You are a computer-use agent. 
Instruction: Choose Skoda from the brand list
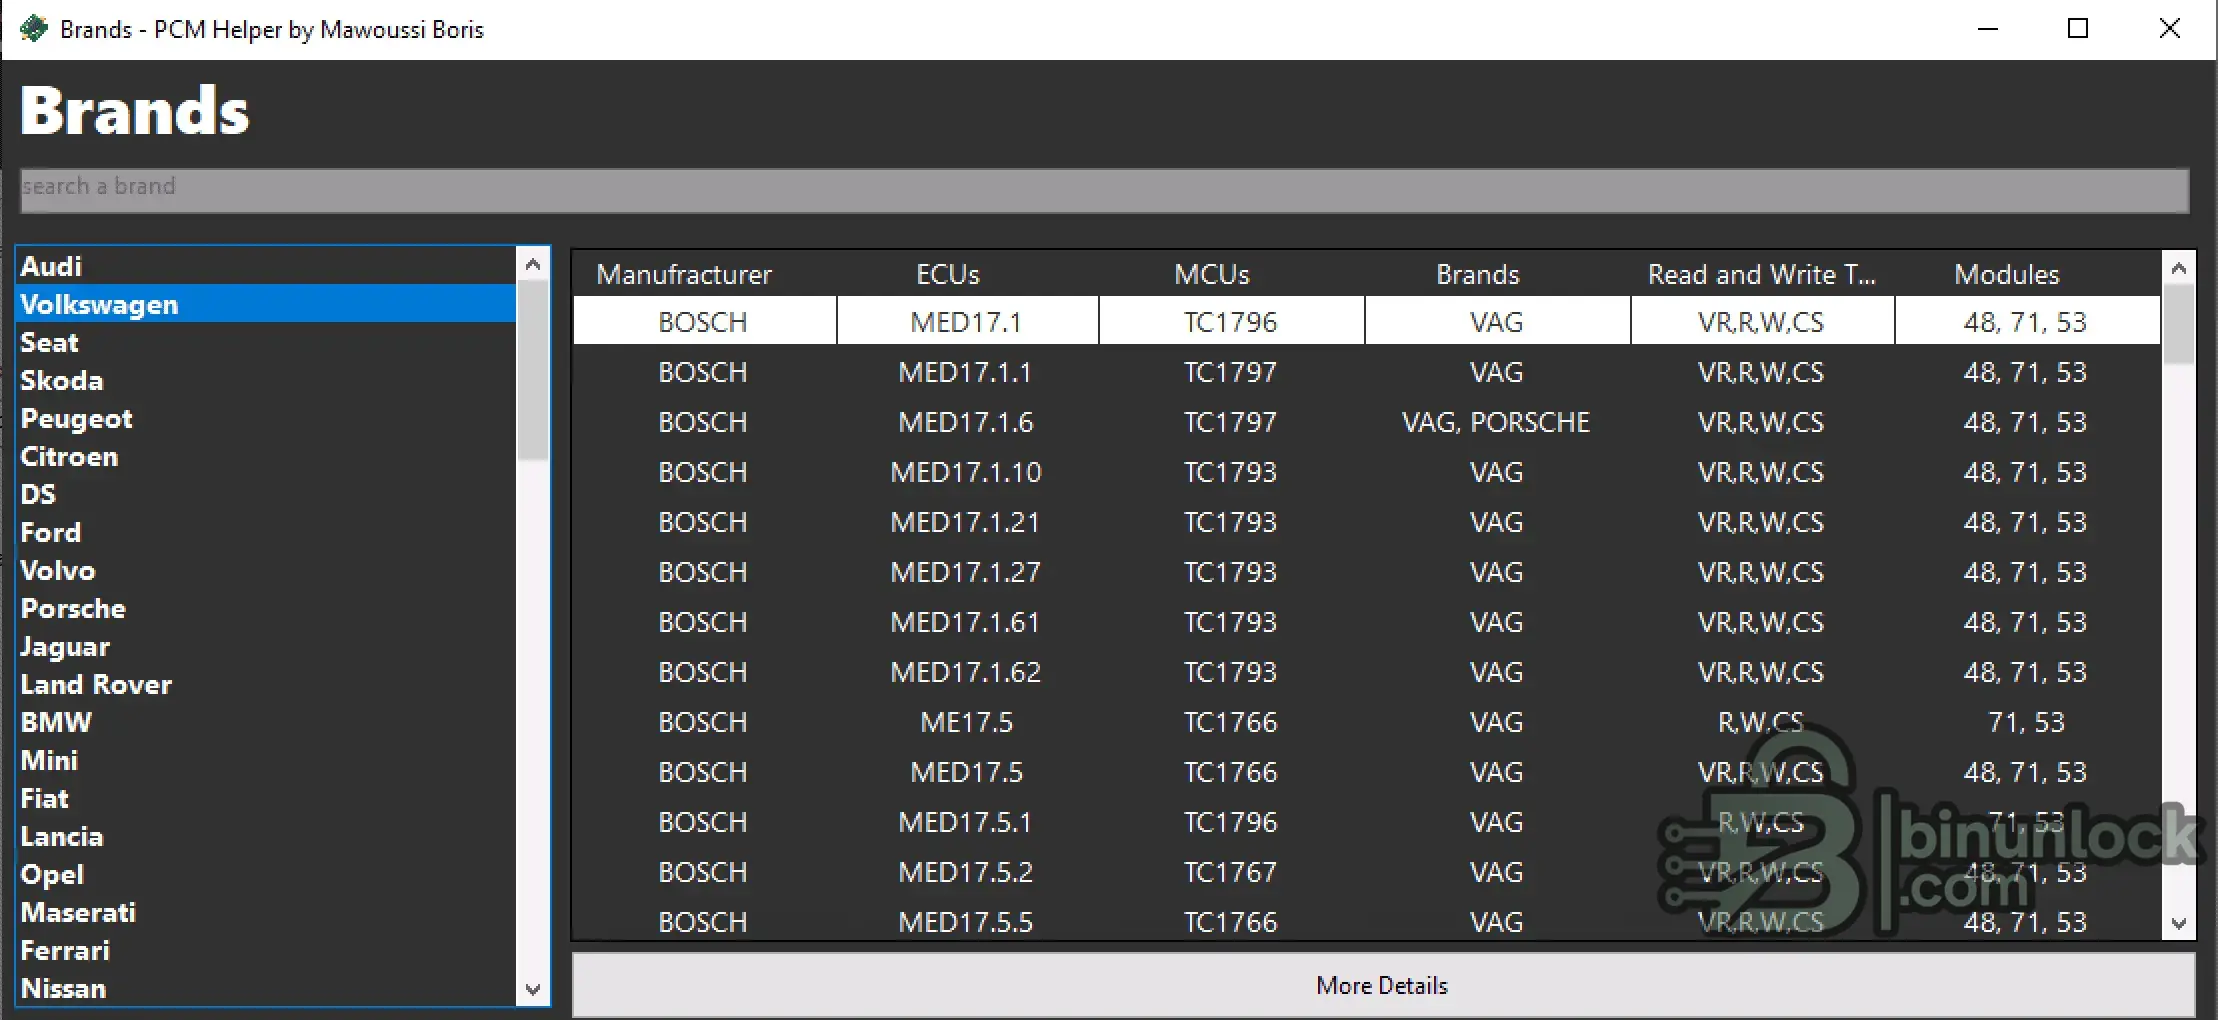pos(266,381)
